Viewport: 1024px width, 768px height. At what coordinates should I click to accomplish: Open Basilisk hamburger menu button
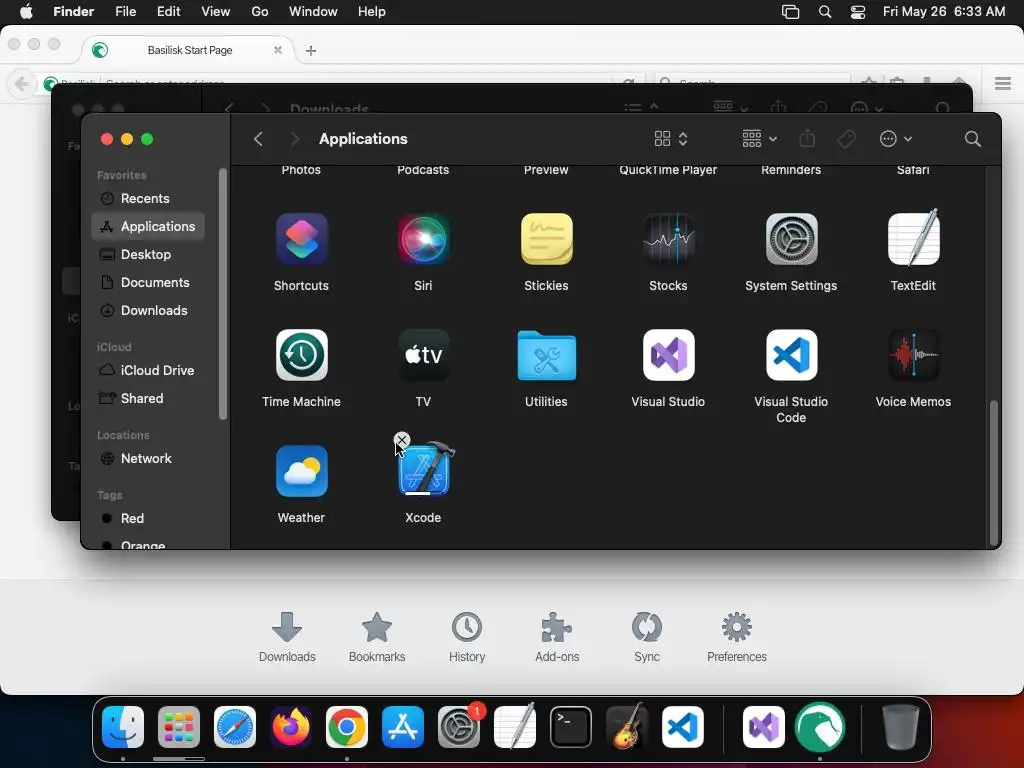(x=1003, y=84)
